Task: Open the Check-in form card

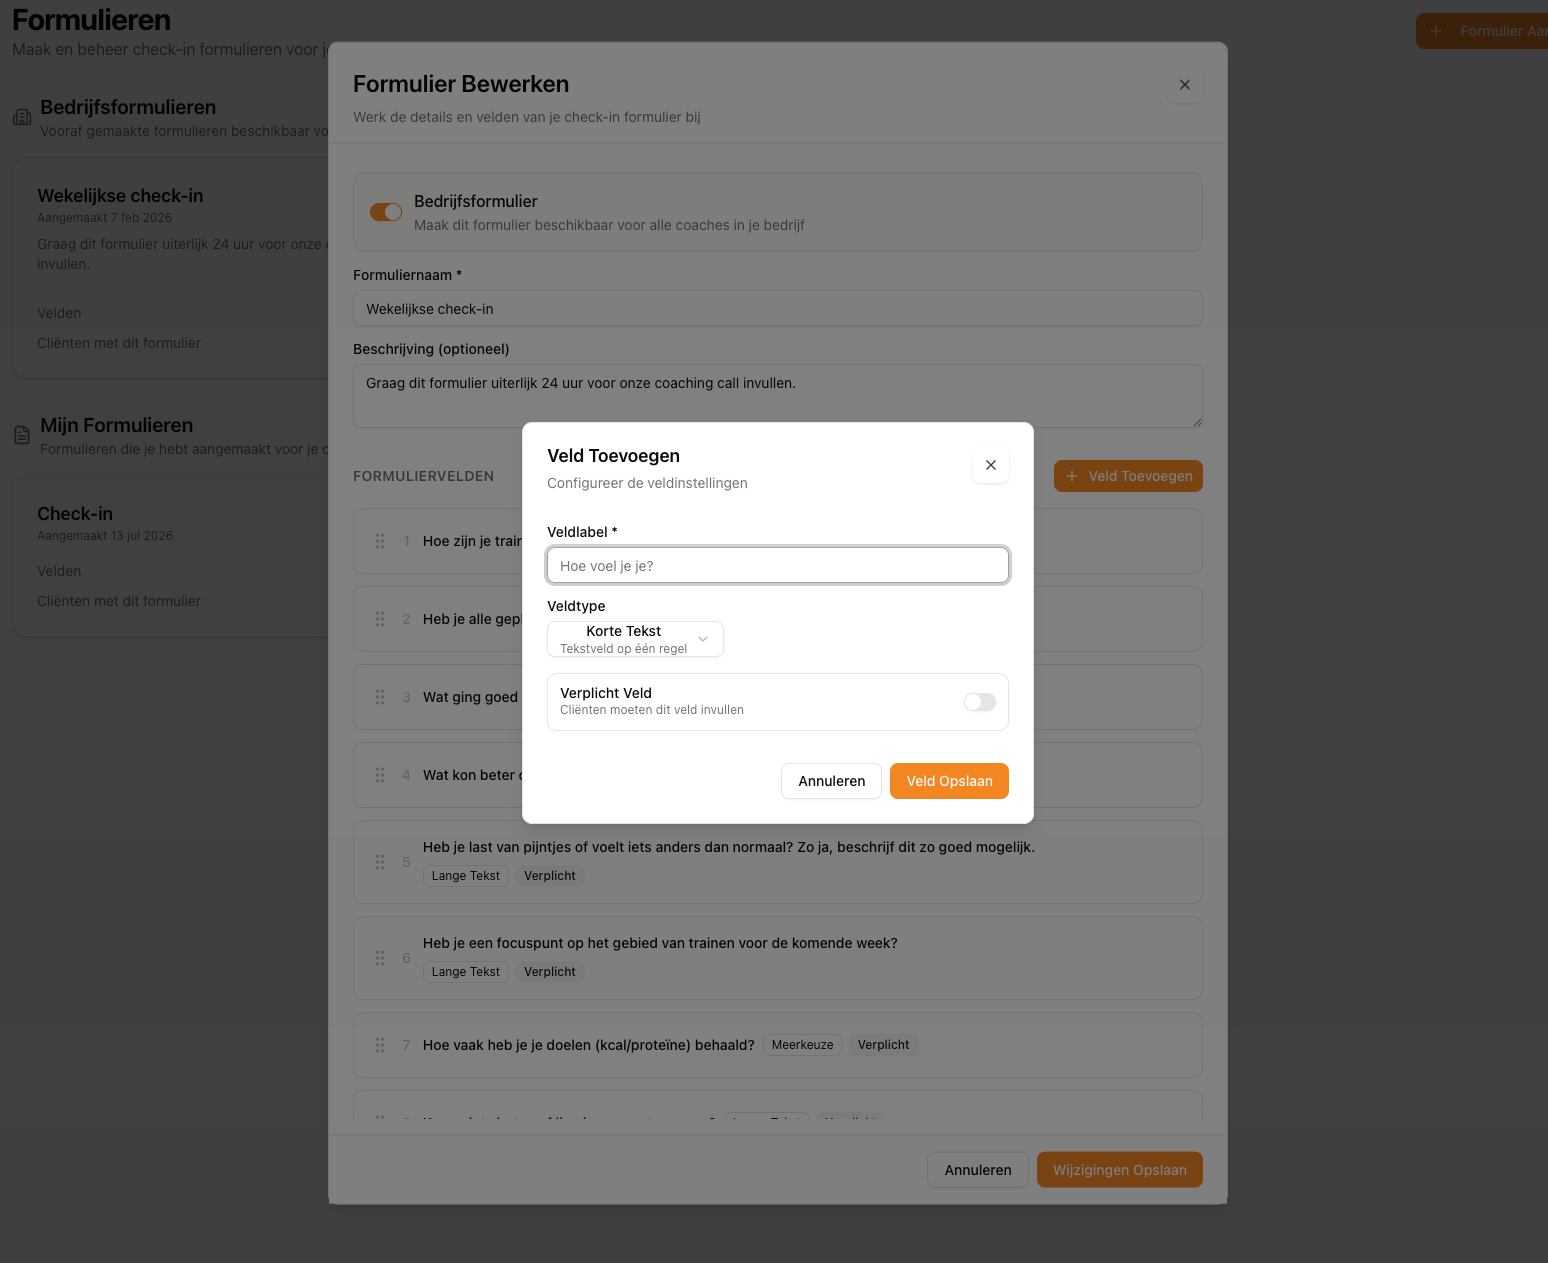Action: (170, 556)
